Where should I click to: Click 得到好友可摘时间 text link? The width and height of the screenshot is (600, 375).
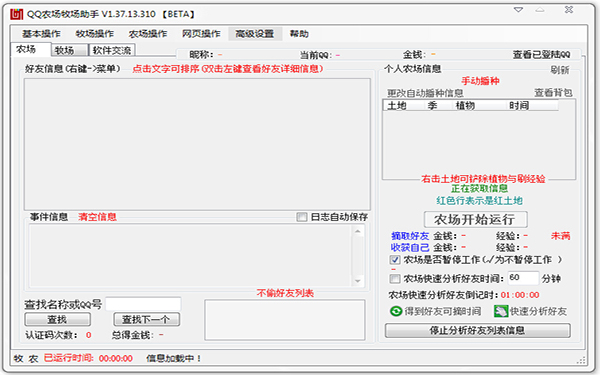pos(443,311)
